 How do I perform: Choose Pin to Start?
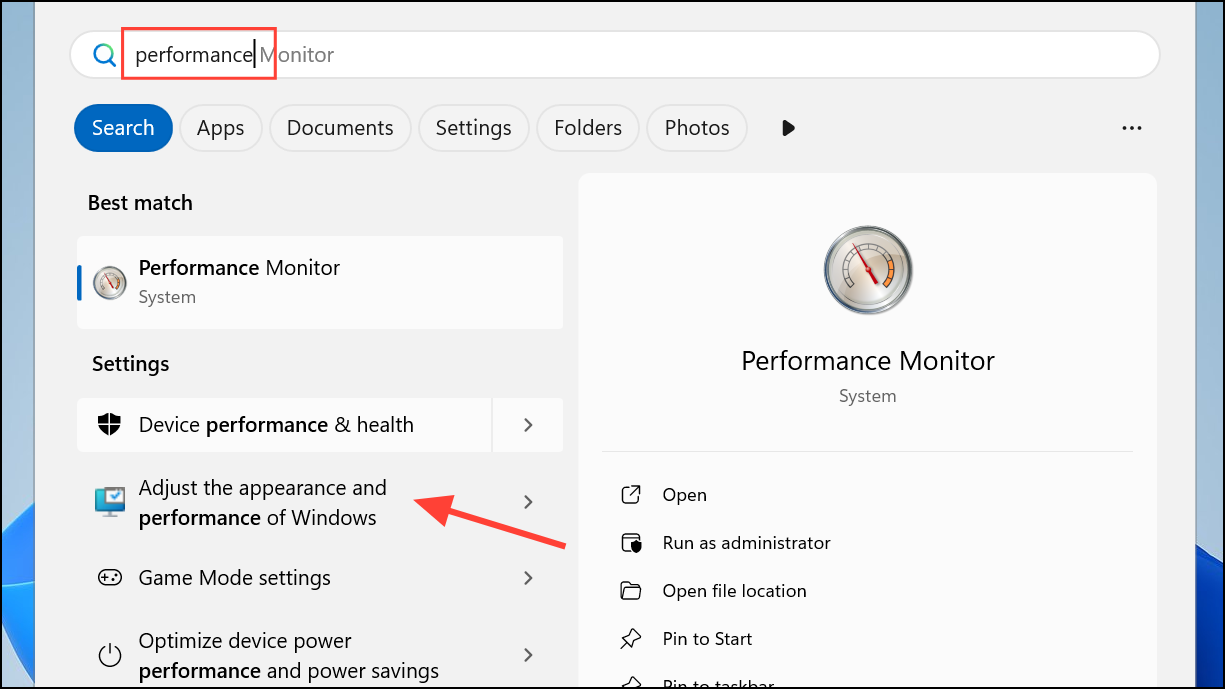coord(707,639)
